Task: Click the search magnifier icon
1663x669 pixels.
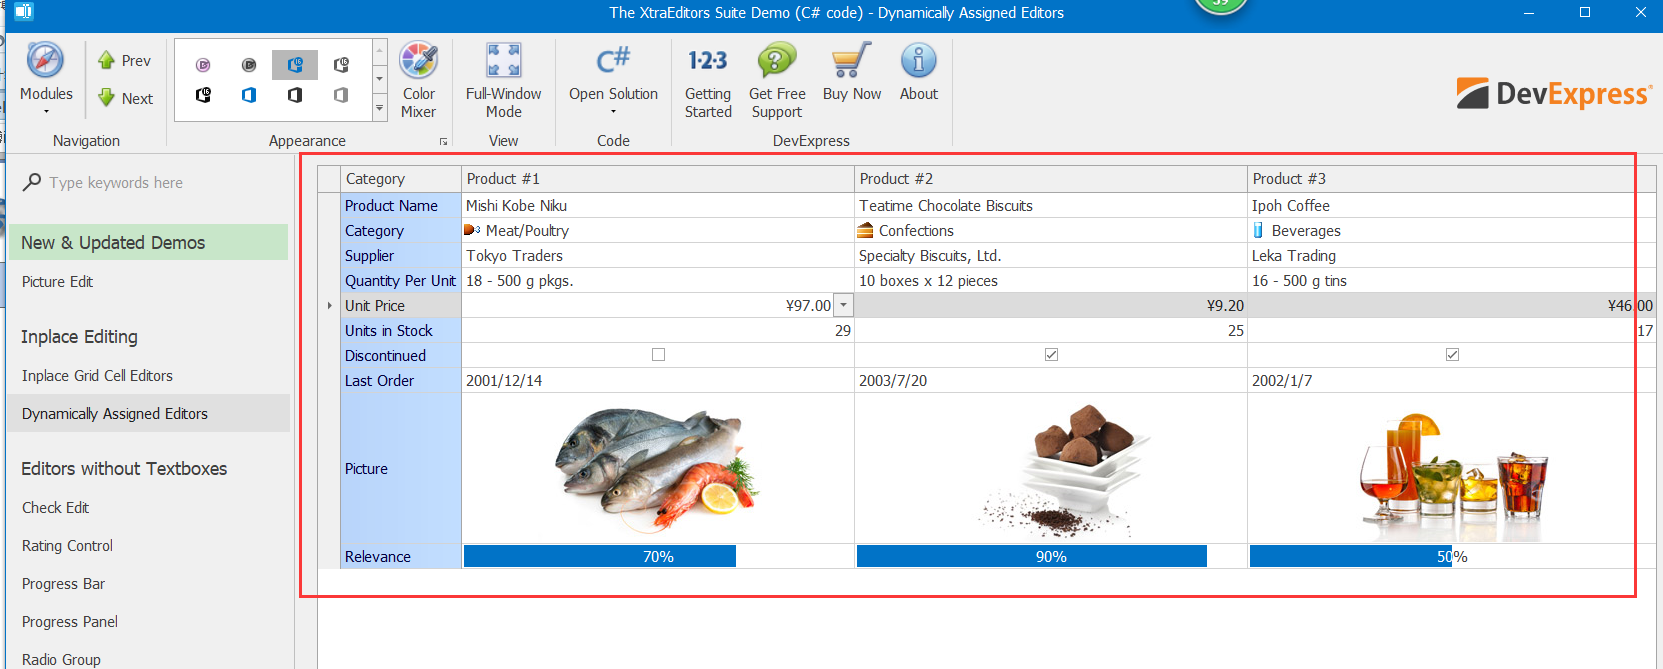Action: click(32, 182)
